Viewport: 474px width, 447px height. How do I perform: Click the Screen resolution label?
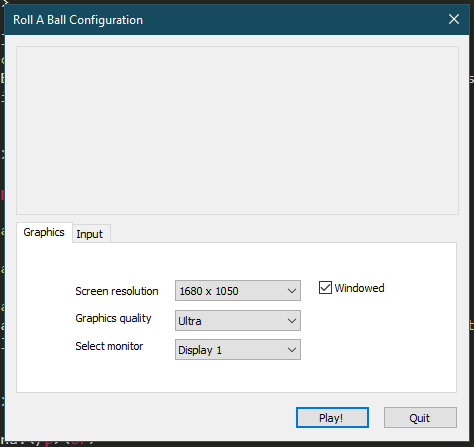click(117, 291)
